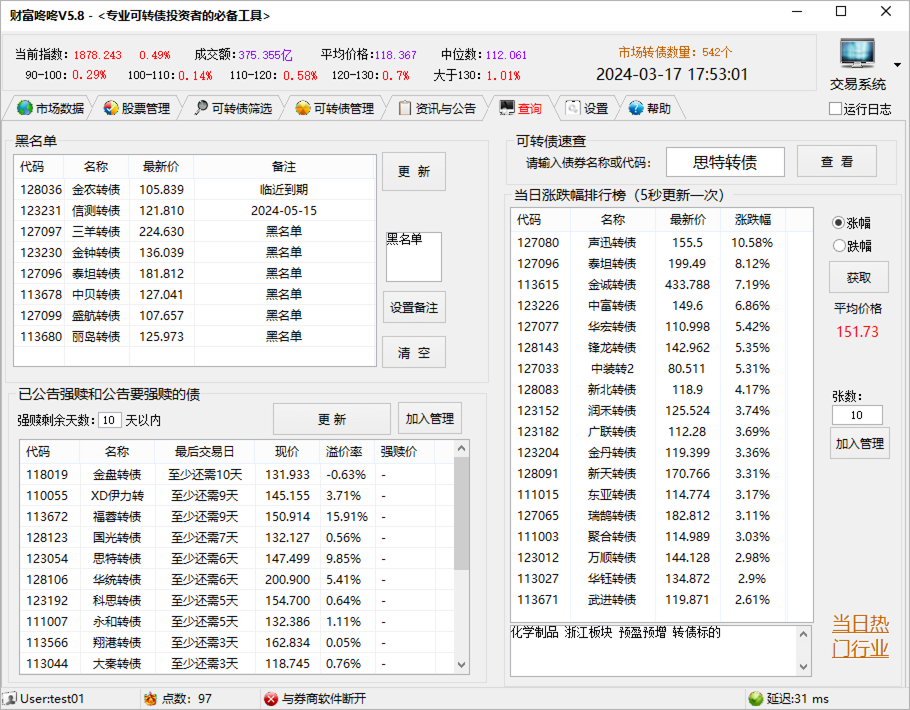The width and height of the screenshot is (910, 710).
Task: Select 丽岛转债 row in the blacklist
Action: pyautogui.click(x=194, y=337)
